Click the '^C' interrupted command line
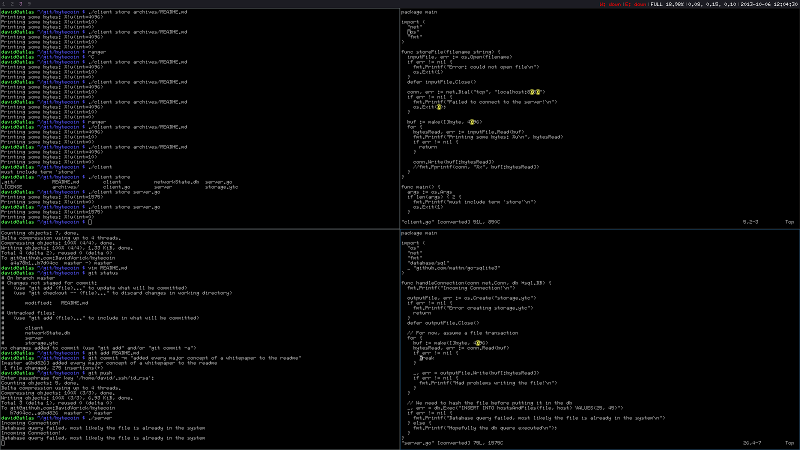The image size is (800, 450). (47, 57)
